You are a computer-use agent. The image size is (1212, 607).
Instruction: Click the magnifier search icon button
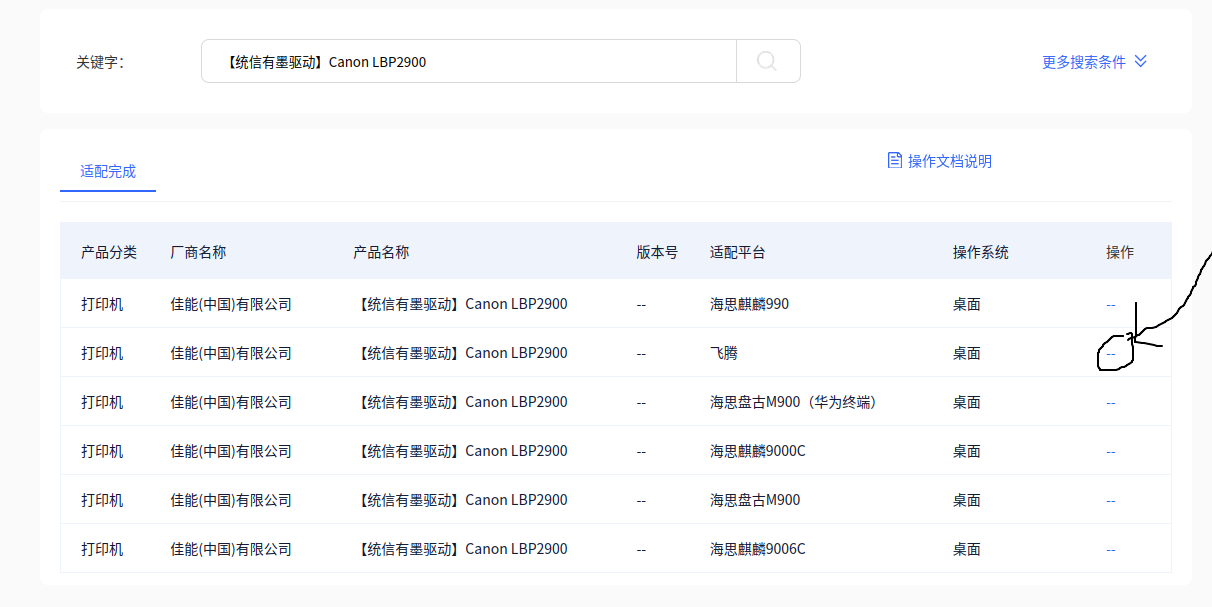click(x=768, y=61)
